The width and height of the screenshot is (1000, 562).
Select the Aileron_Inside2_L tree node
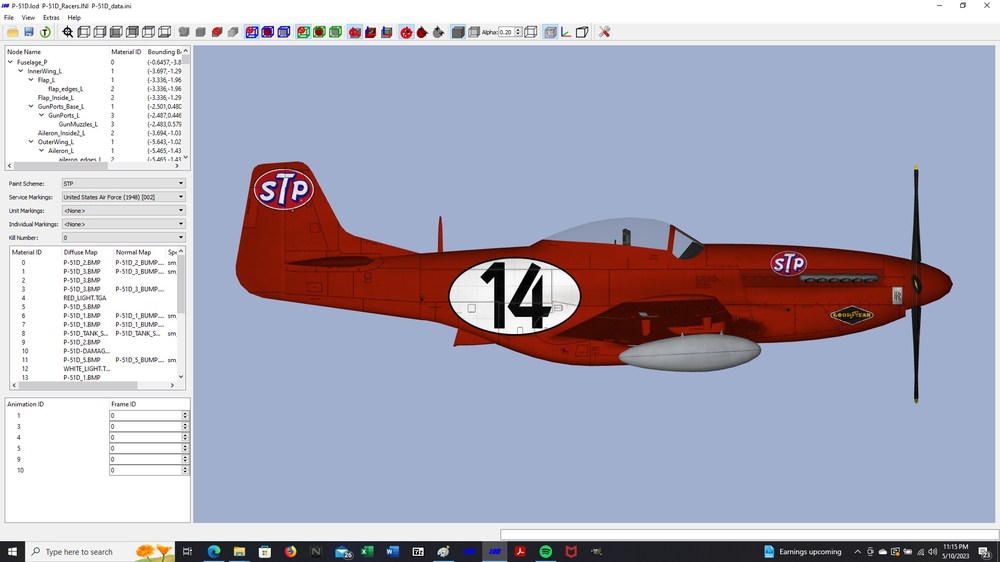click(61, 133)
